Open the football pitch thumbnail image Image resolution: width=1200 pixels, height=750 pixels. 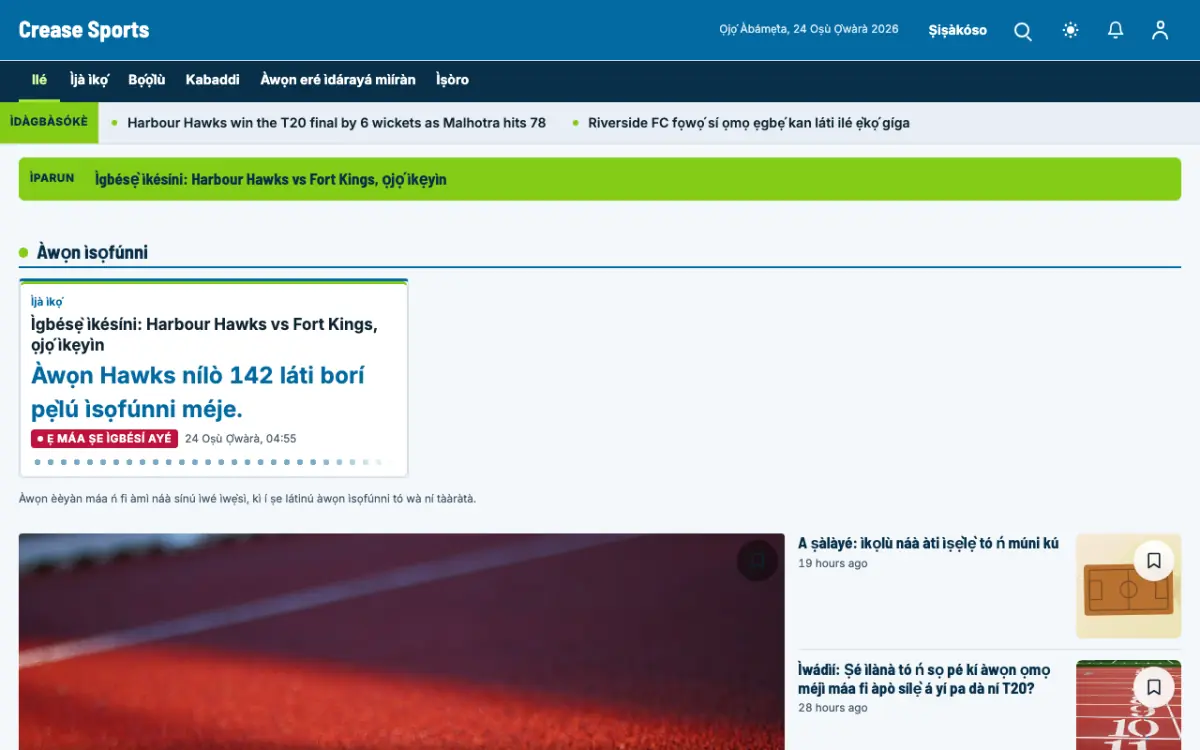(x=1128, y=586)
